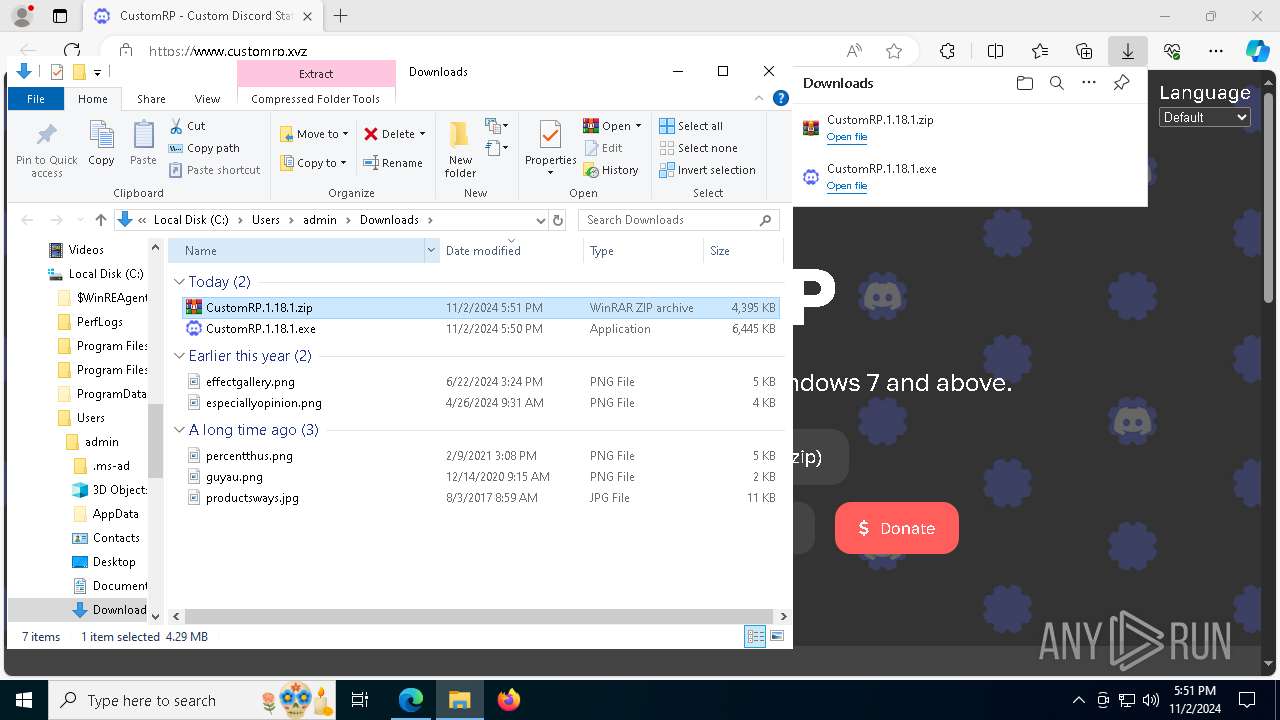This screenshot has height=720, width=1280.
Task: Pin the Edge Downloads panel
Action: coord(1121,83)
